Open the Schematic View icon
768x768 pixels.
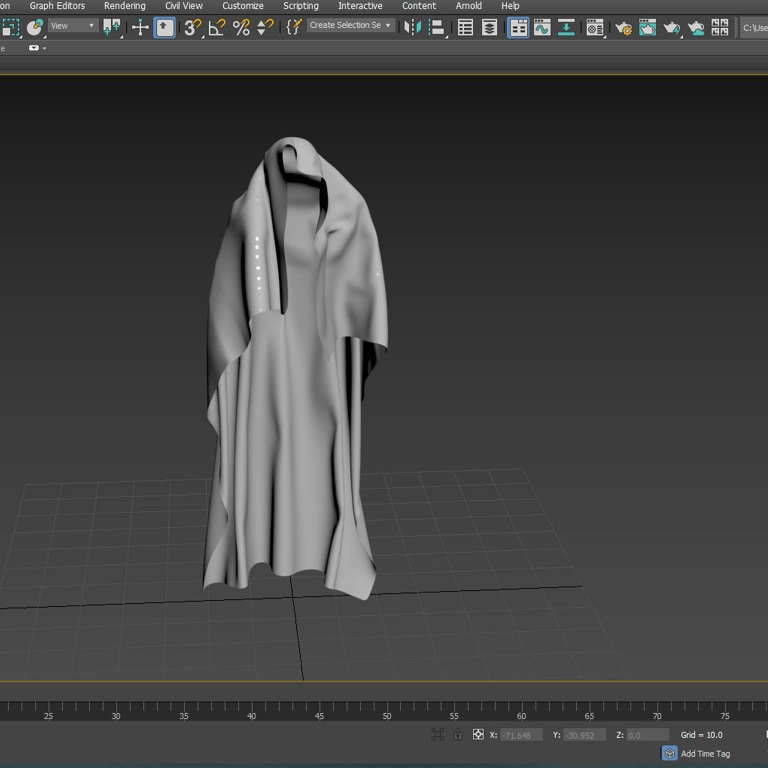coord(566,27)
